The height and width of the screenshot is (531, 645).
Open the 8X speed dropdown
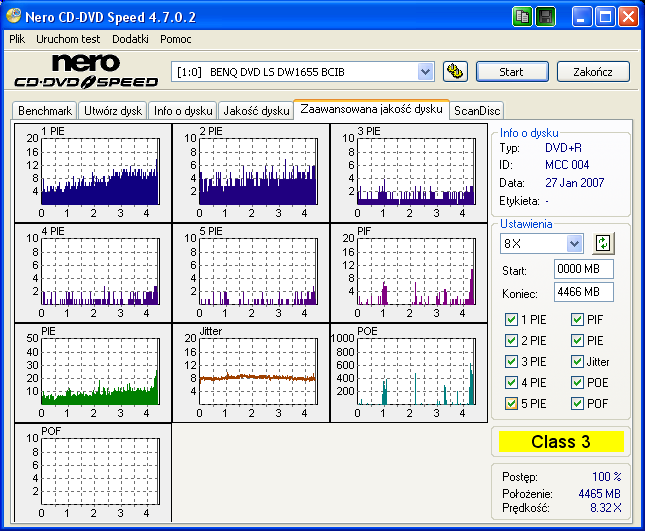point(574,243)
